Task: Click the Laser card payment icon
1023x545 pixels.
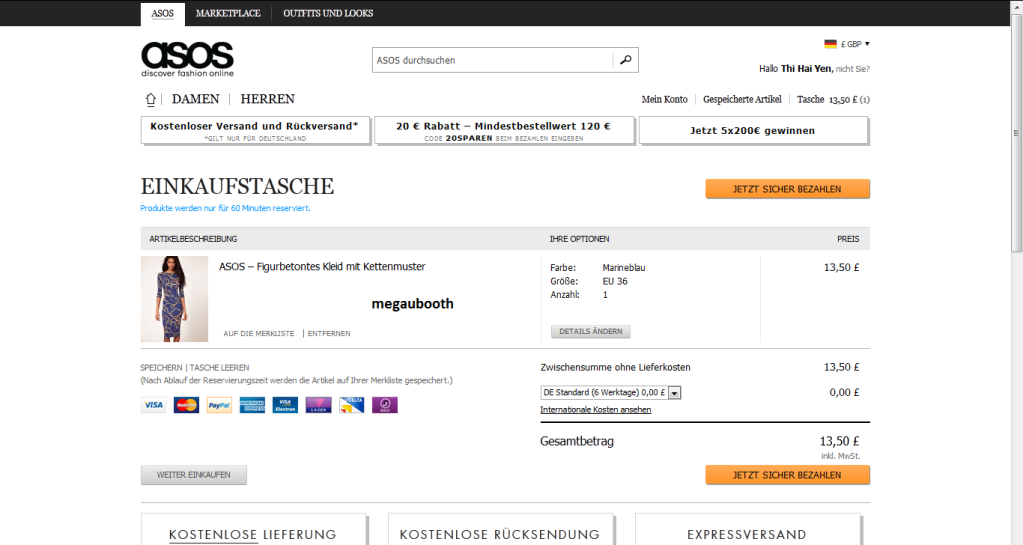Action: [x=318, y=405]
